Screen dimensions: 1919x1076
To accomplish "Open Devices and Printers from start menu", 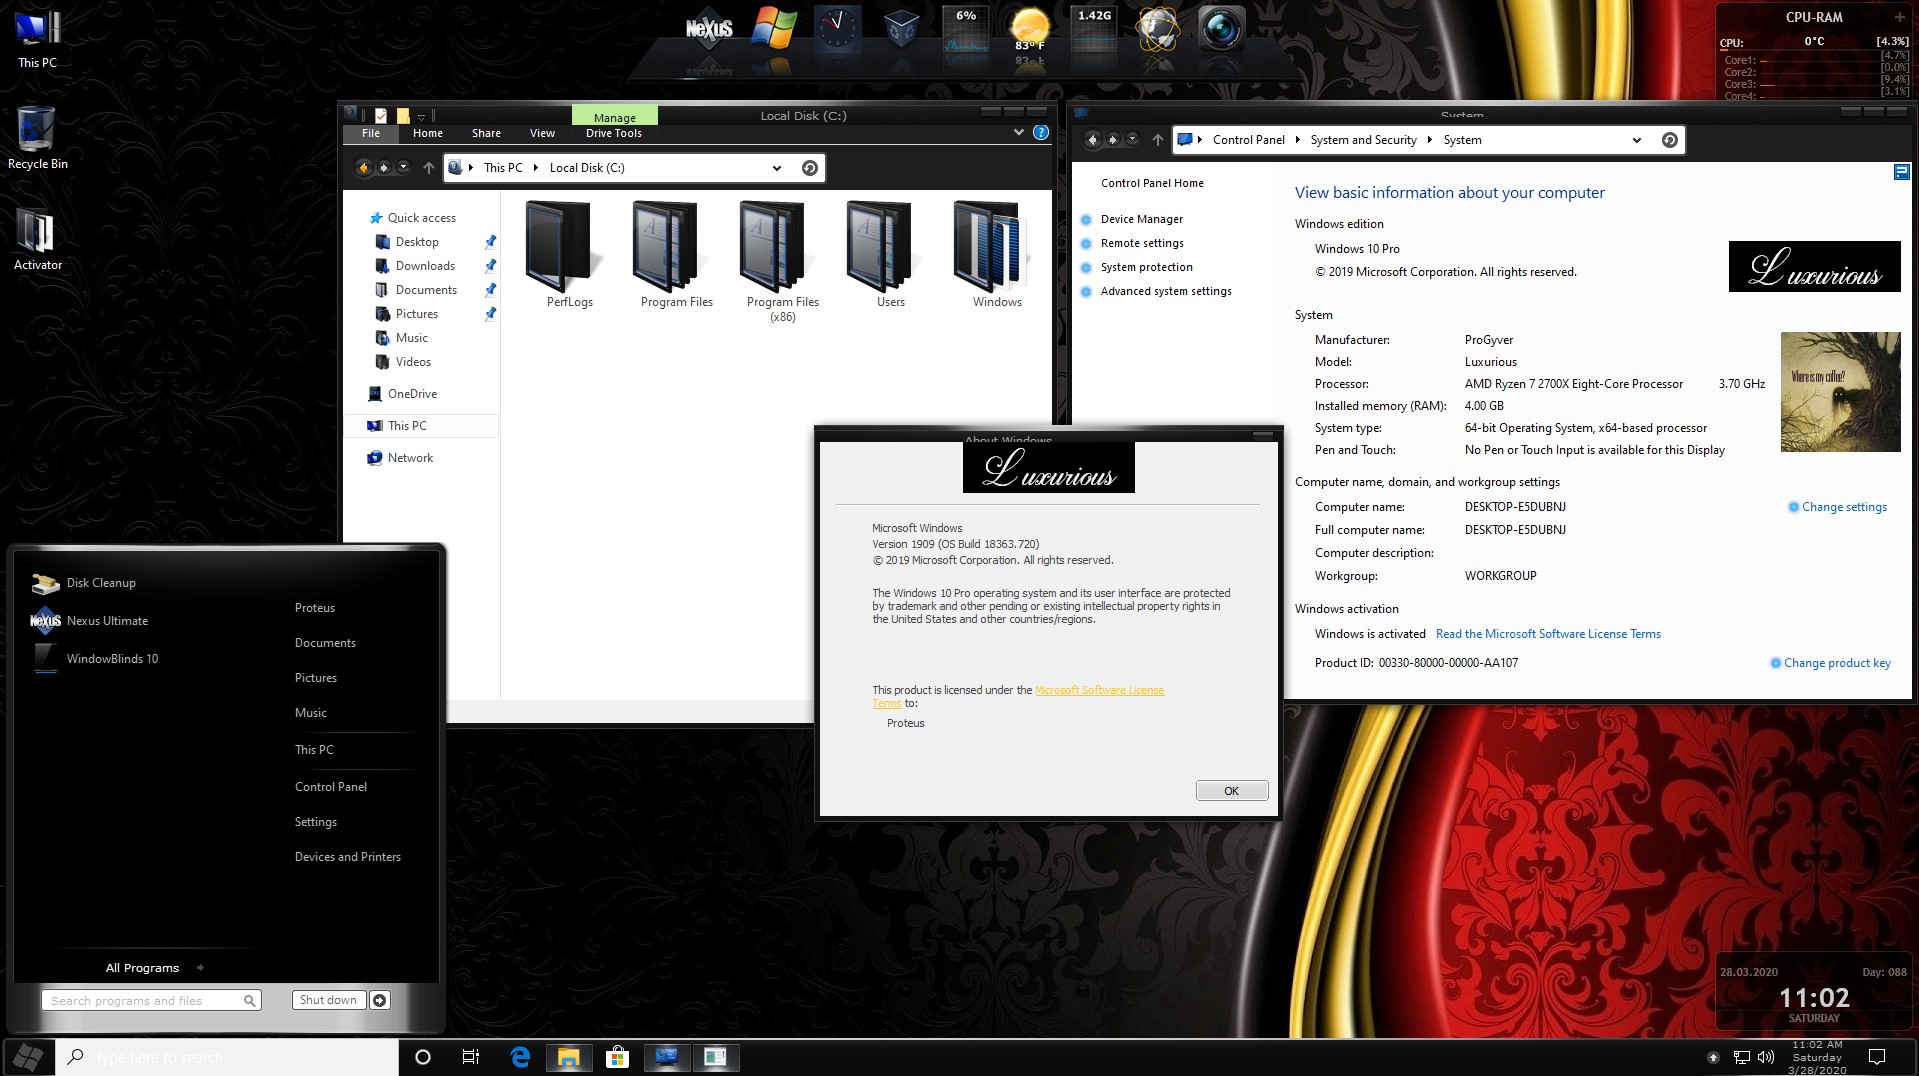I will point(348,857).
